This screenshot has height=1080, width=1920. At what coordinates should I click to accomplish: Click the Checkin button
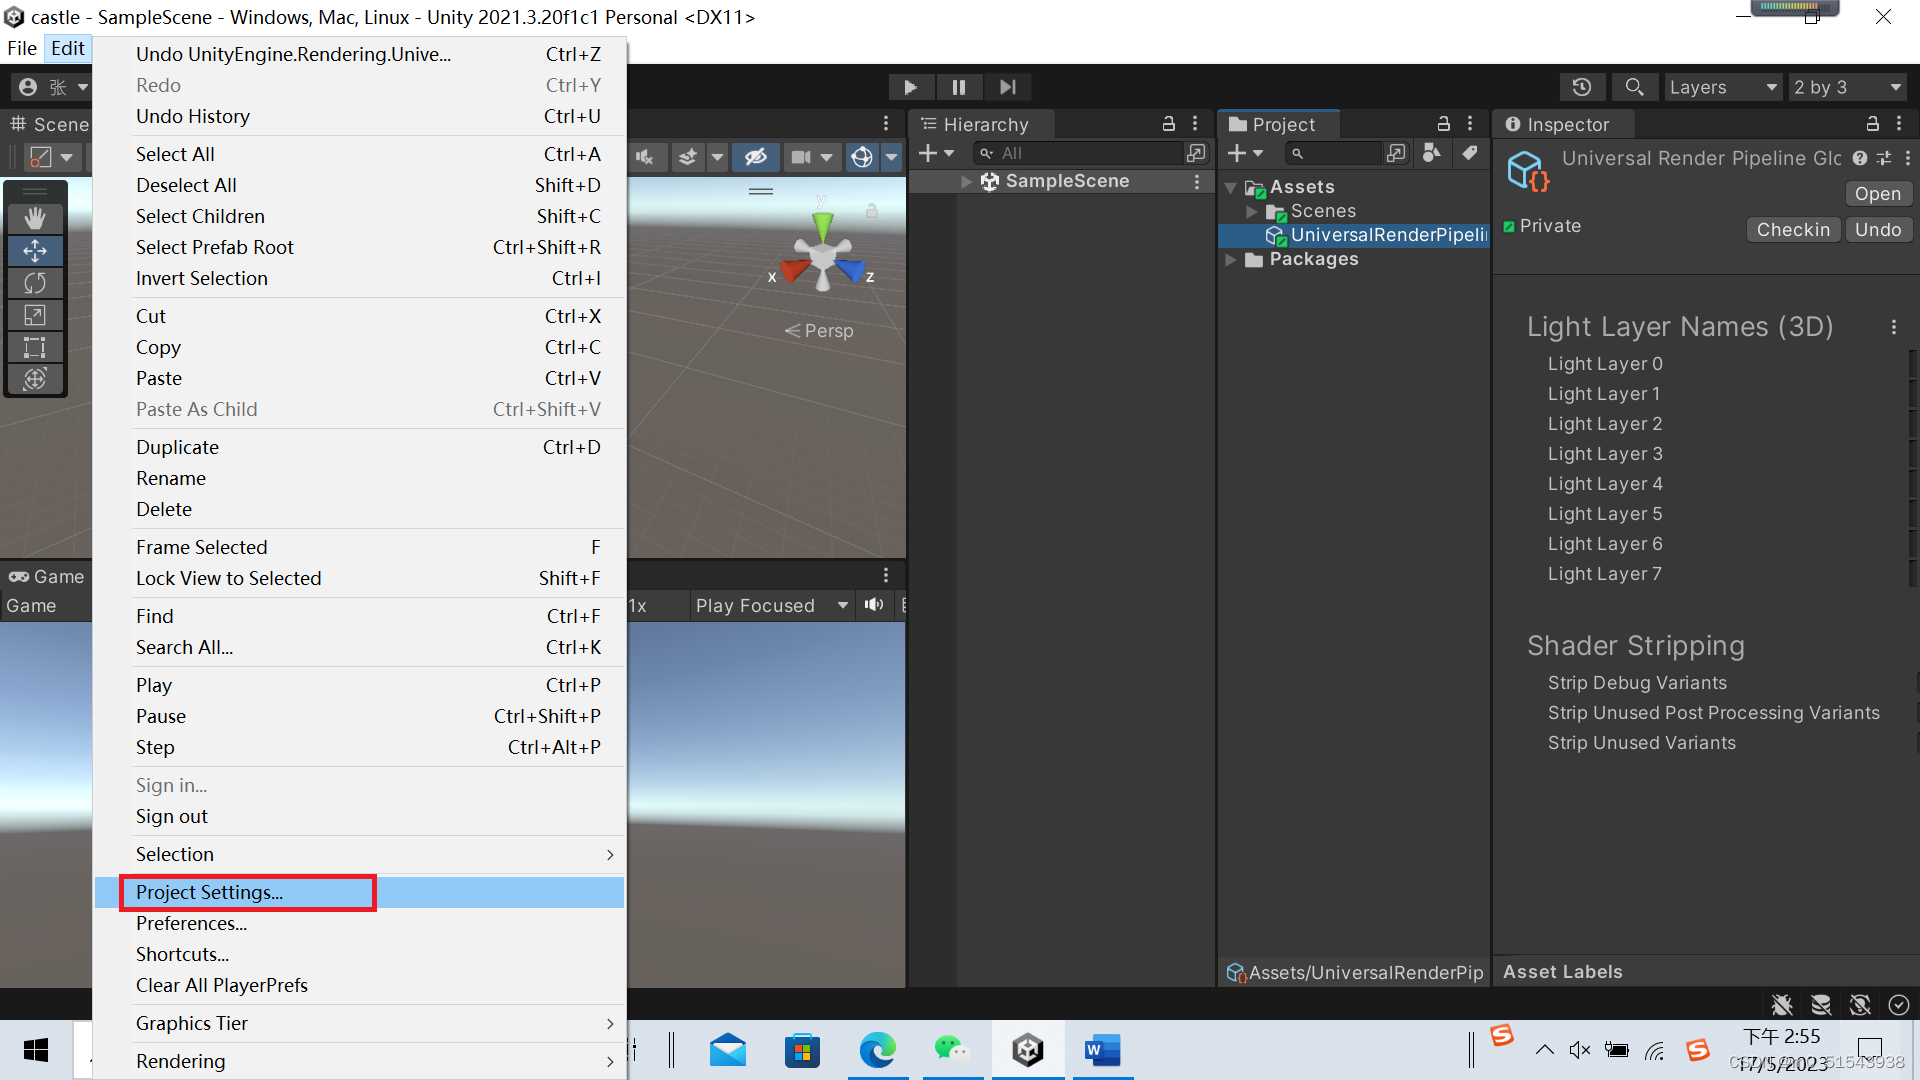1793,229
